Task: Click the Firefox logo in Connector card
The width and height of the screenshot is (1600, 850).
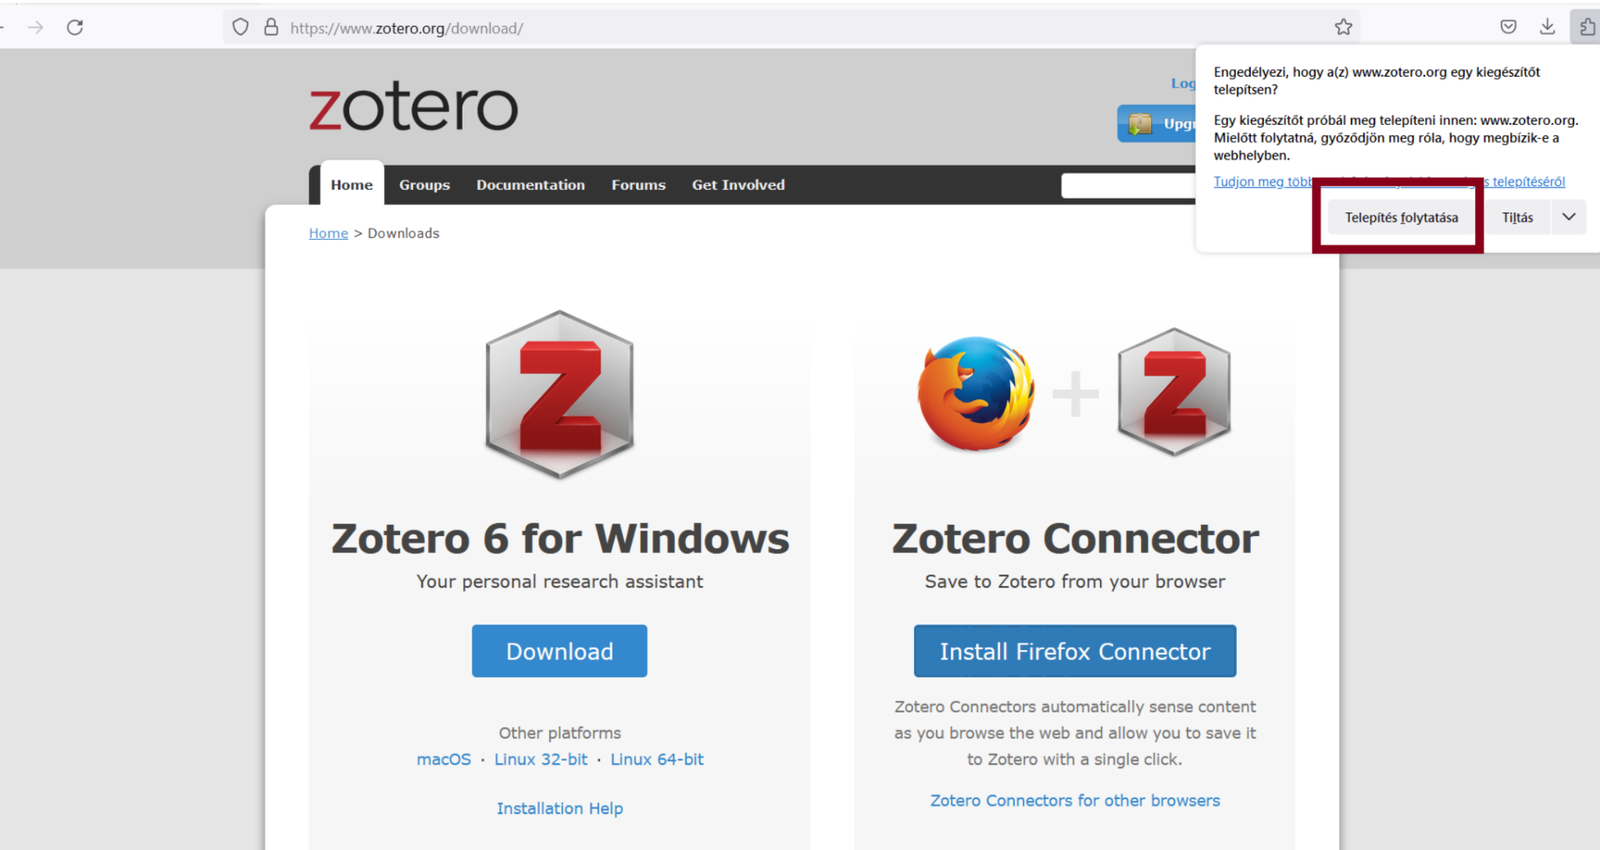Action: click(x=976, y=393)
